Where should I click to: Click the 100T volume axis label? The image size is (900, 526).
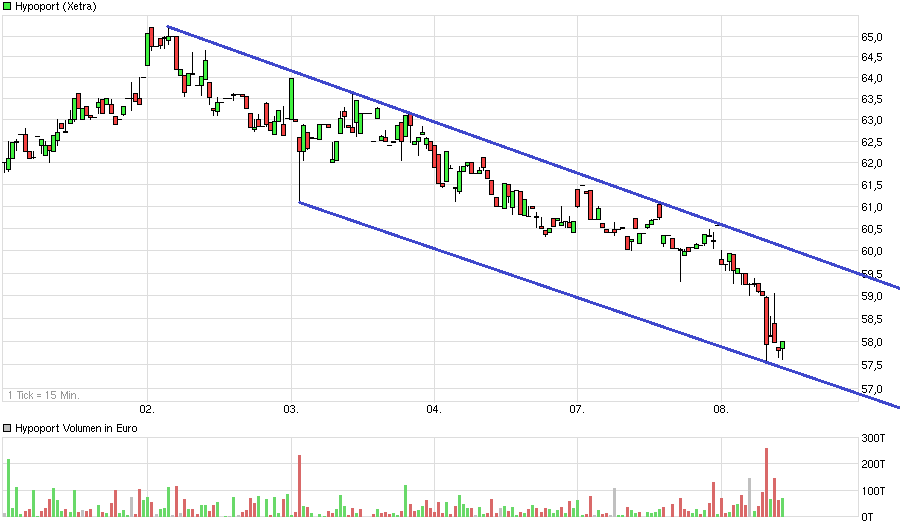pyautogui.click(x=874, y=491)
